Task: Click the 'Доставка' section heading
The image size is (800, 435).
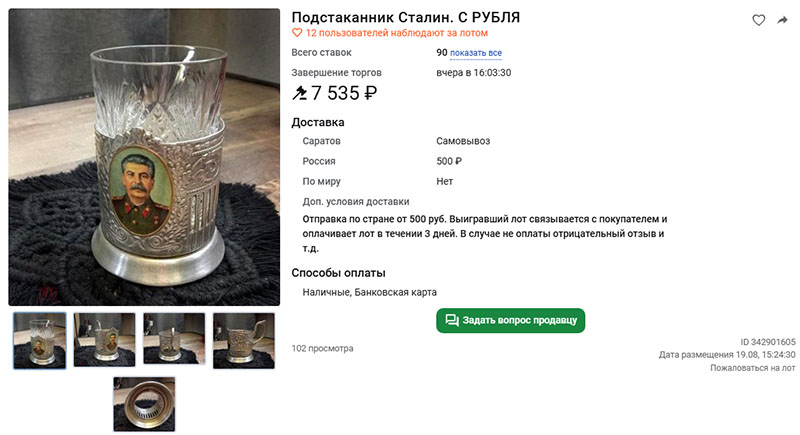Action: pos(318,122)
